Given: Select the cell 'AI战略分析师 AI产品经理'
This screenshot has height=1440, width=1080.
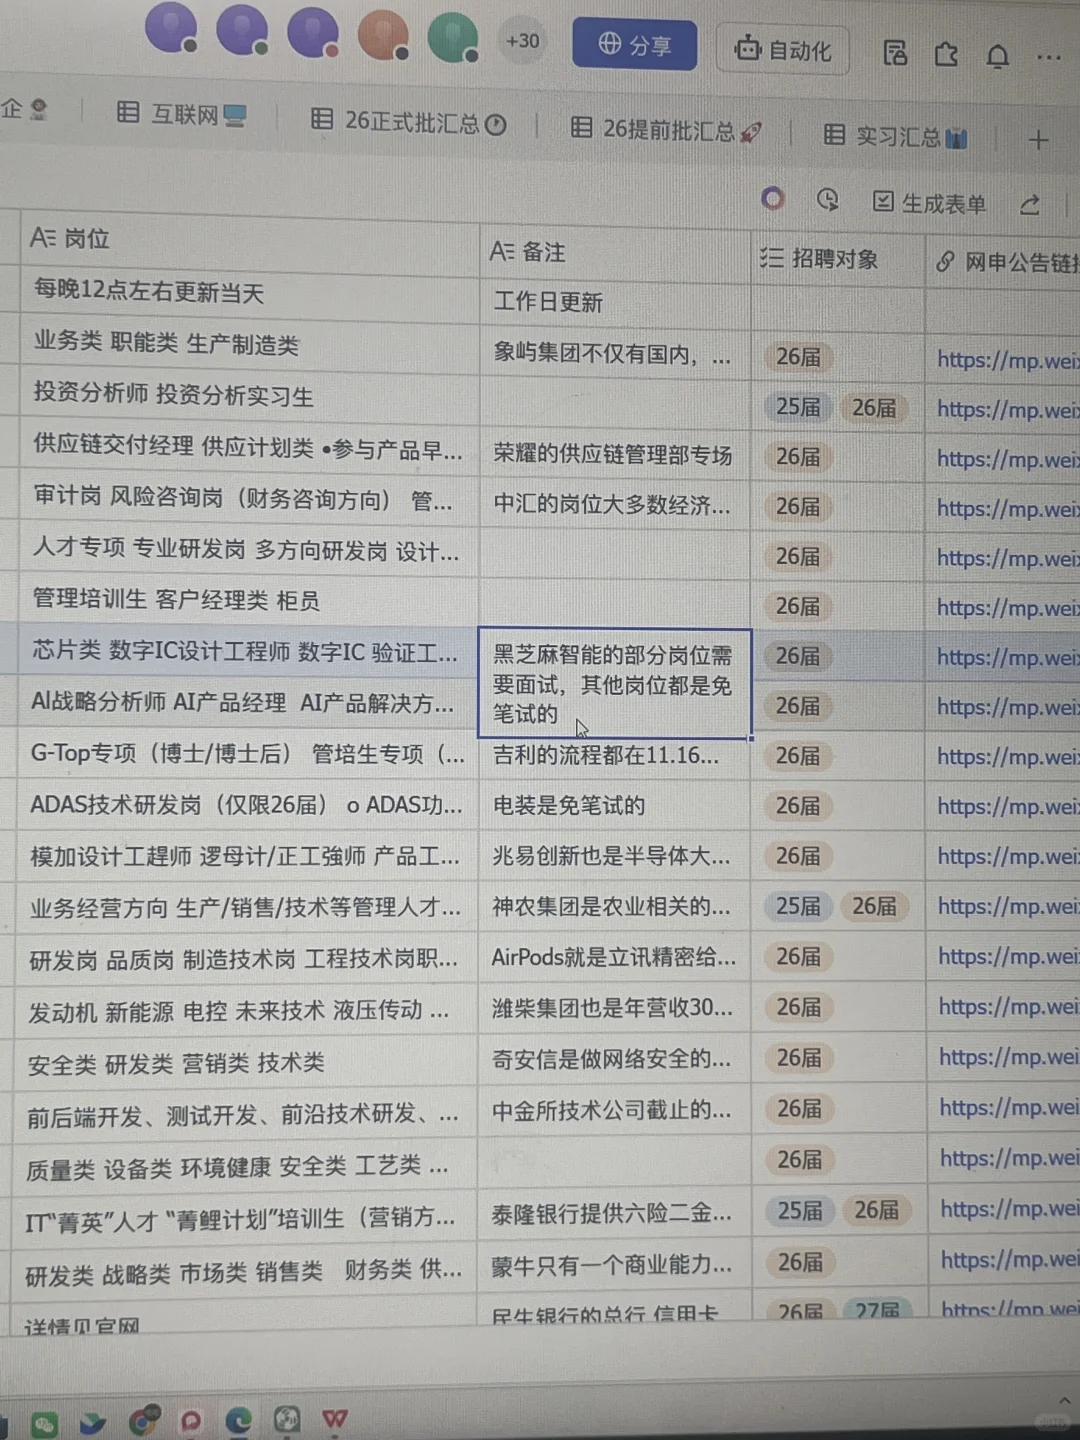Looking at the screenshot, I should click(x=247, y=703).
